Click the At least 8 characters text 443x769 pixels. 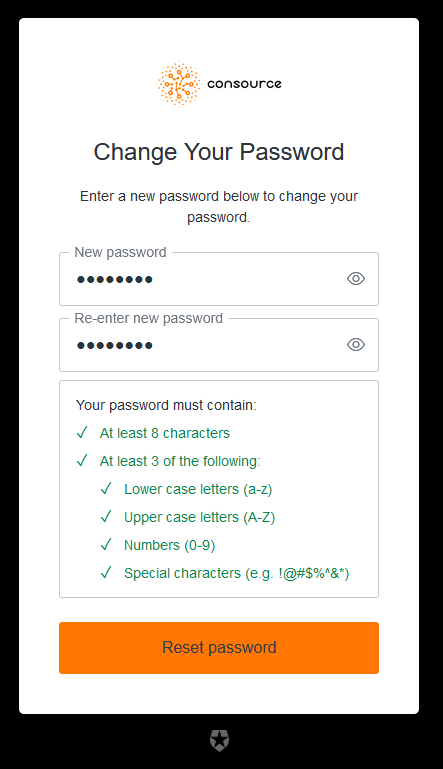(165, 433)
